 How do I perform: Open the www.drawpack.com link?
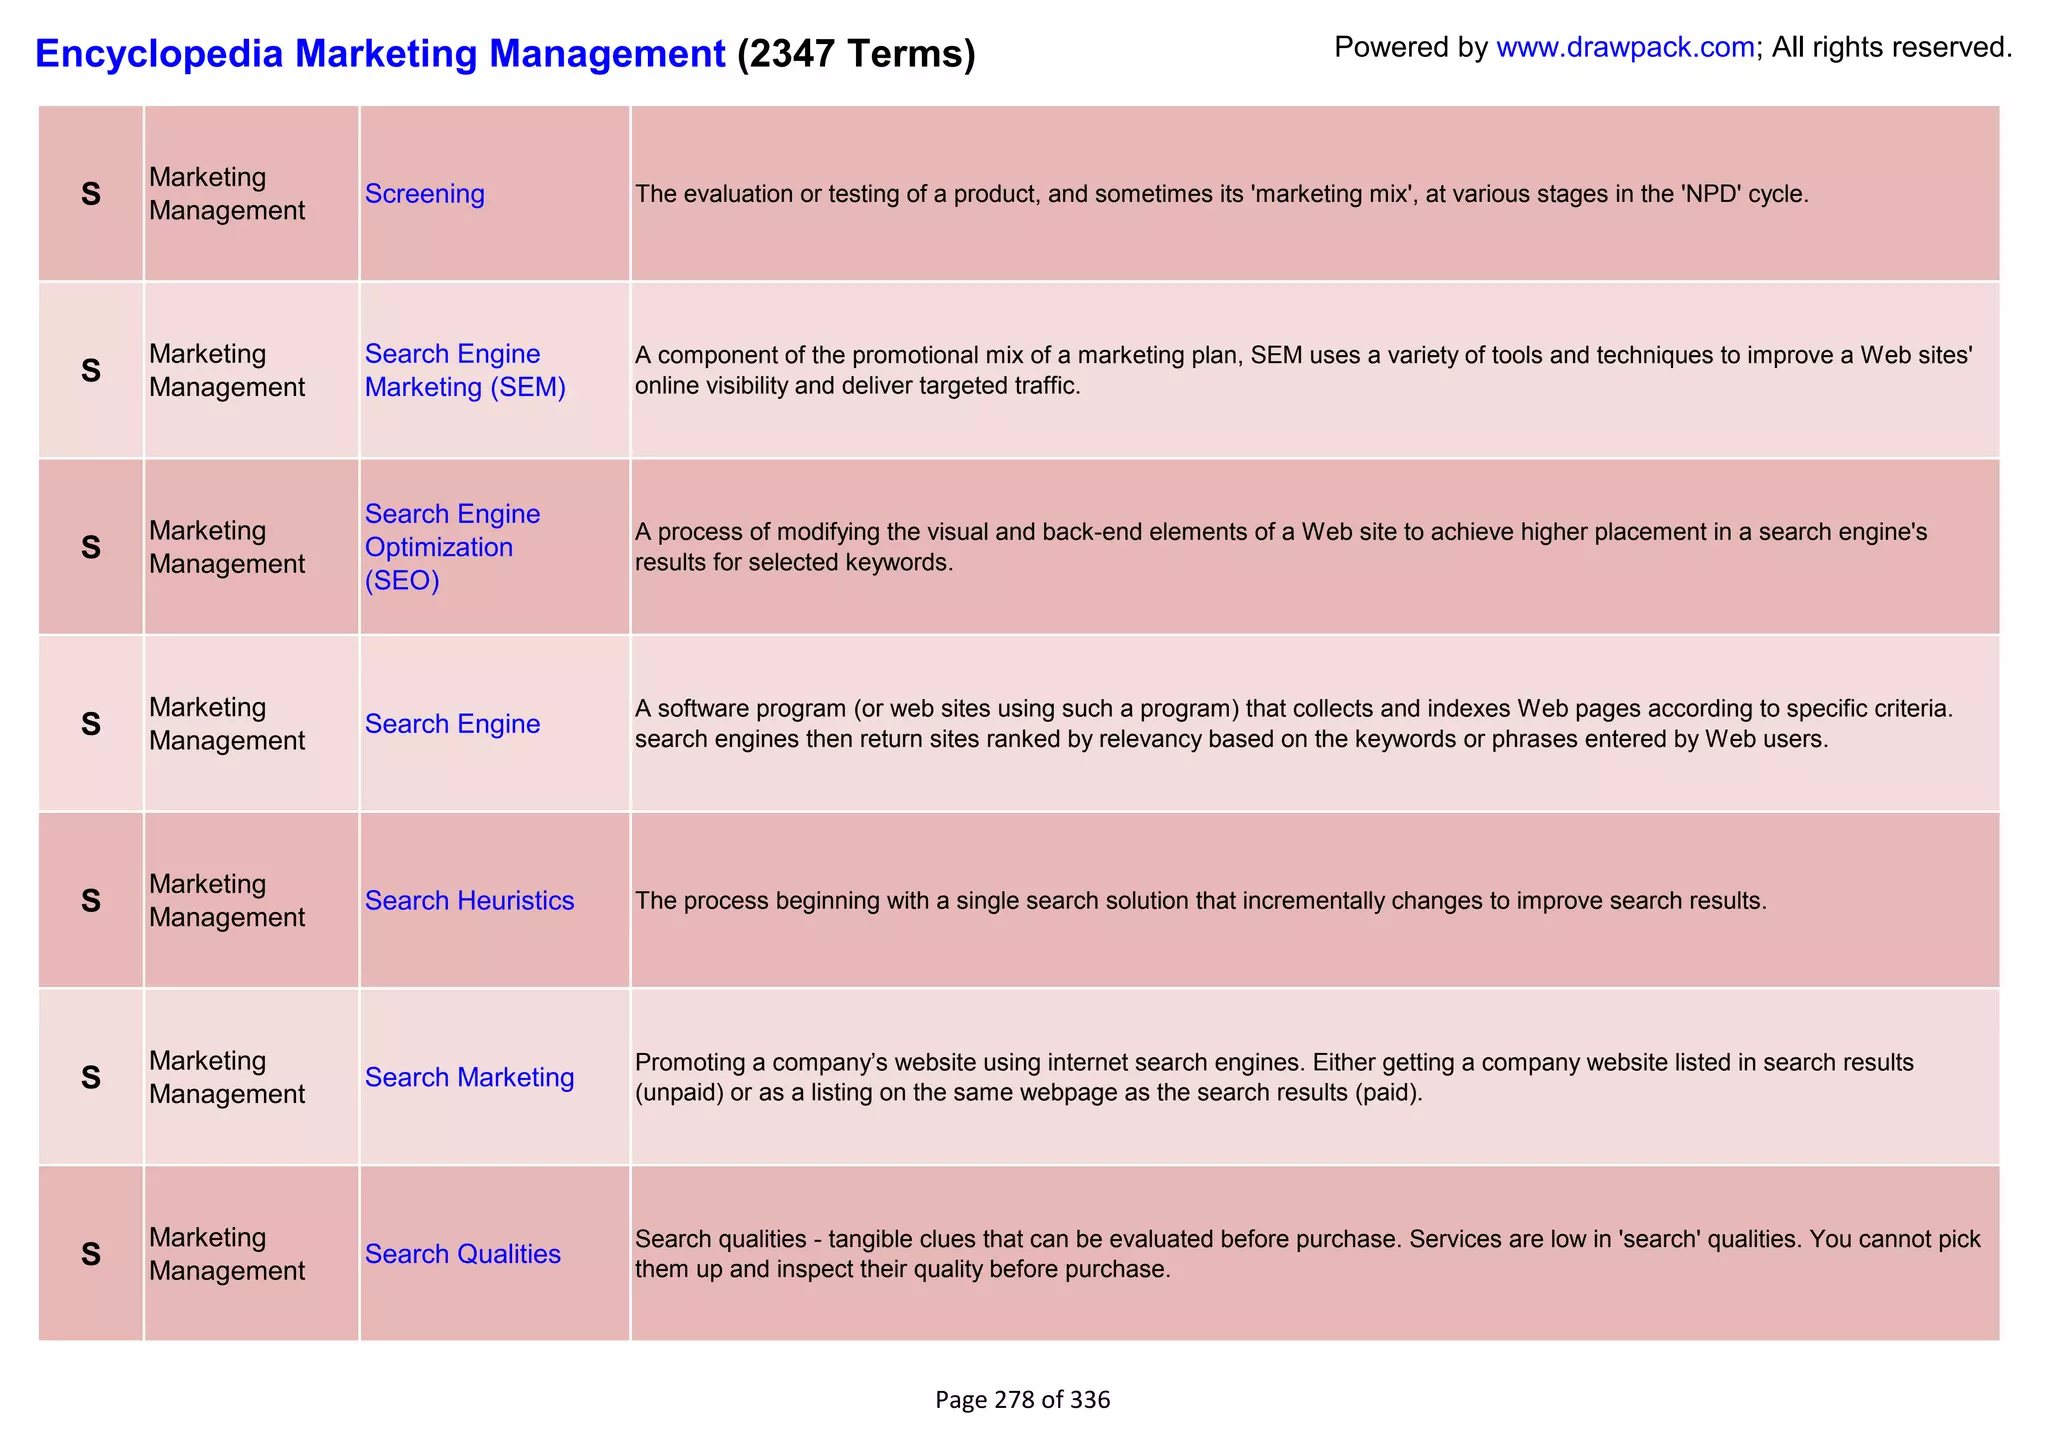tap(1625, 47)
